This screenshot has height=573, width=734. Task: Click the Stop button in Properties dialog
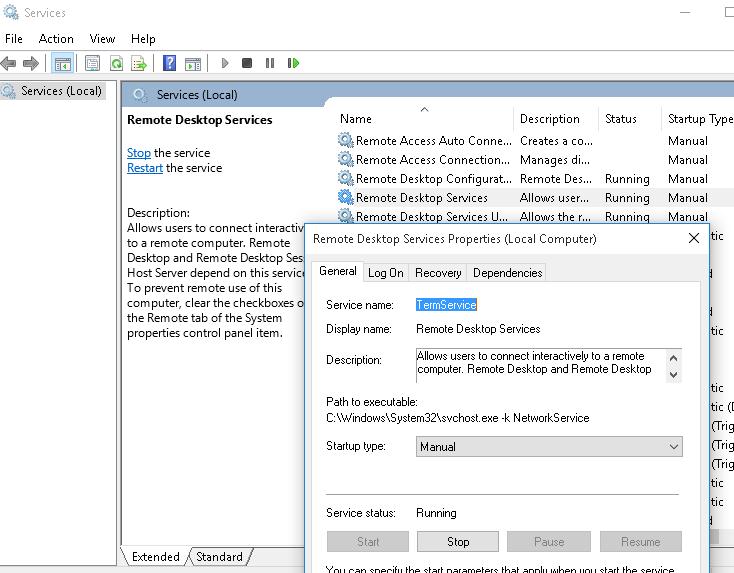click(458, 542)
